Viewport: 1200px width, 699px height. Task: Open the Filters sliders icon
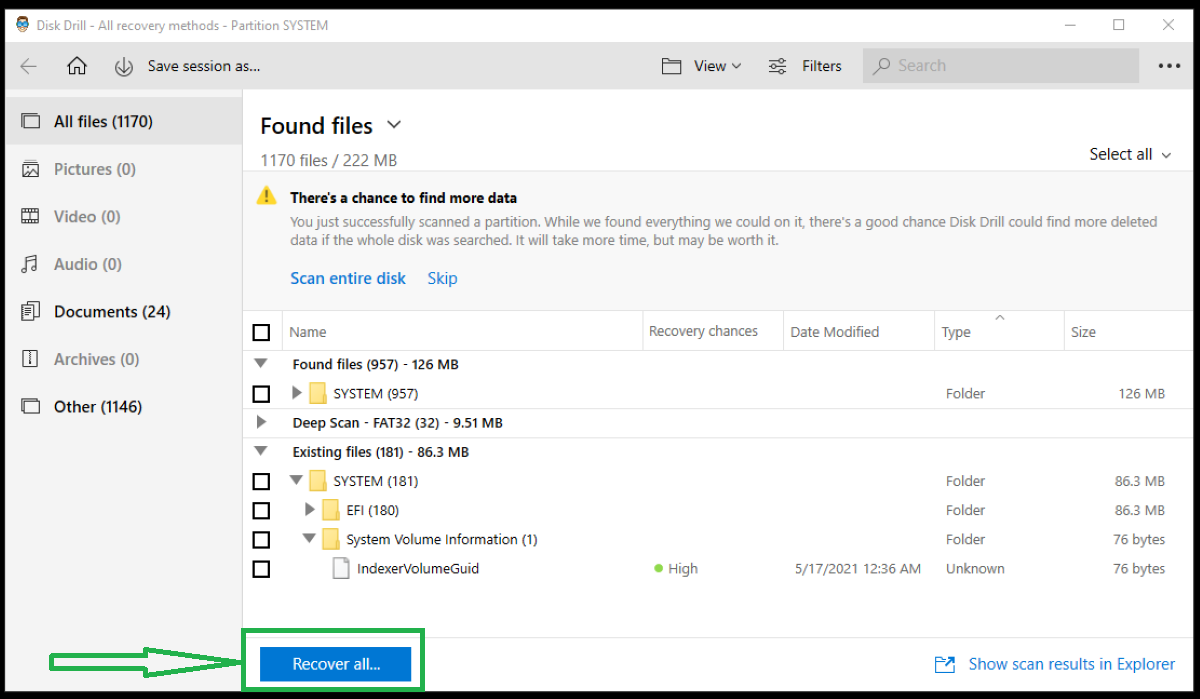point(777,66)
